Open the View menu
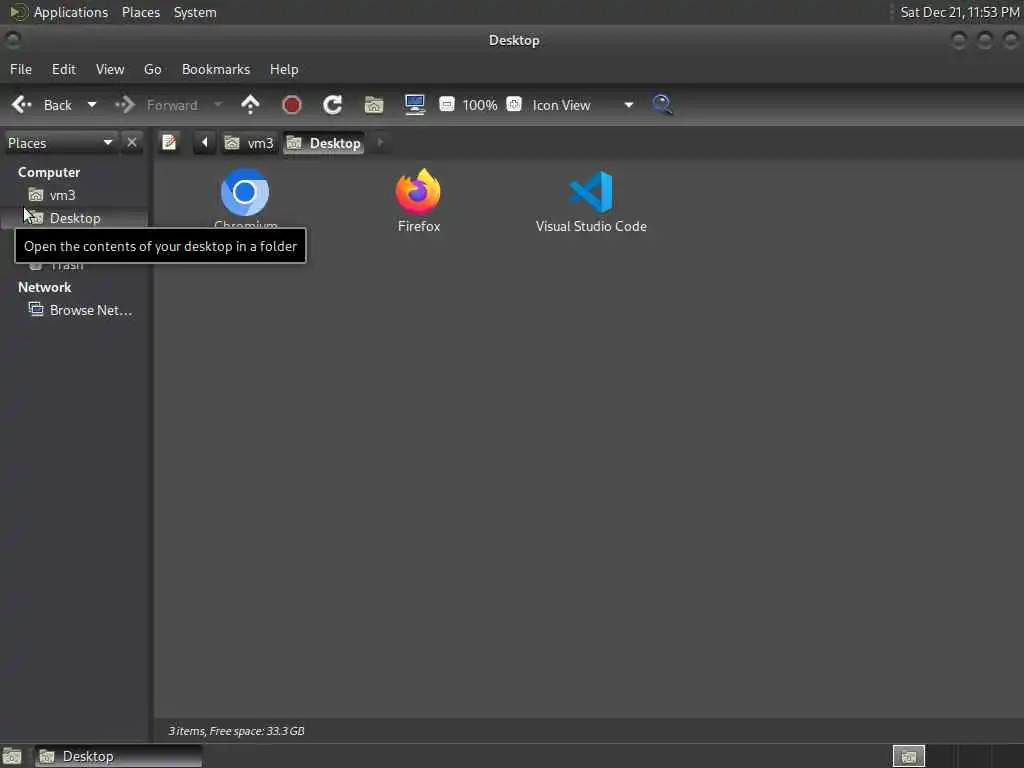 [110, 69]
